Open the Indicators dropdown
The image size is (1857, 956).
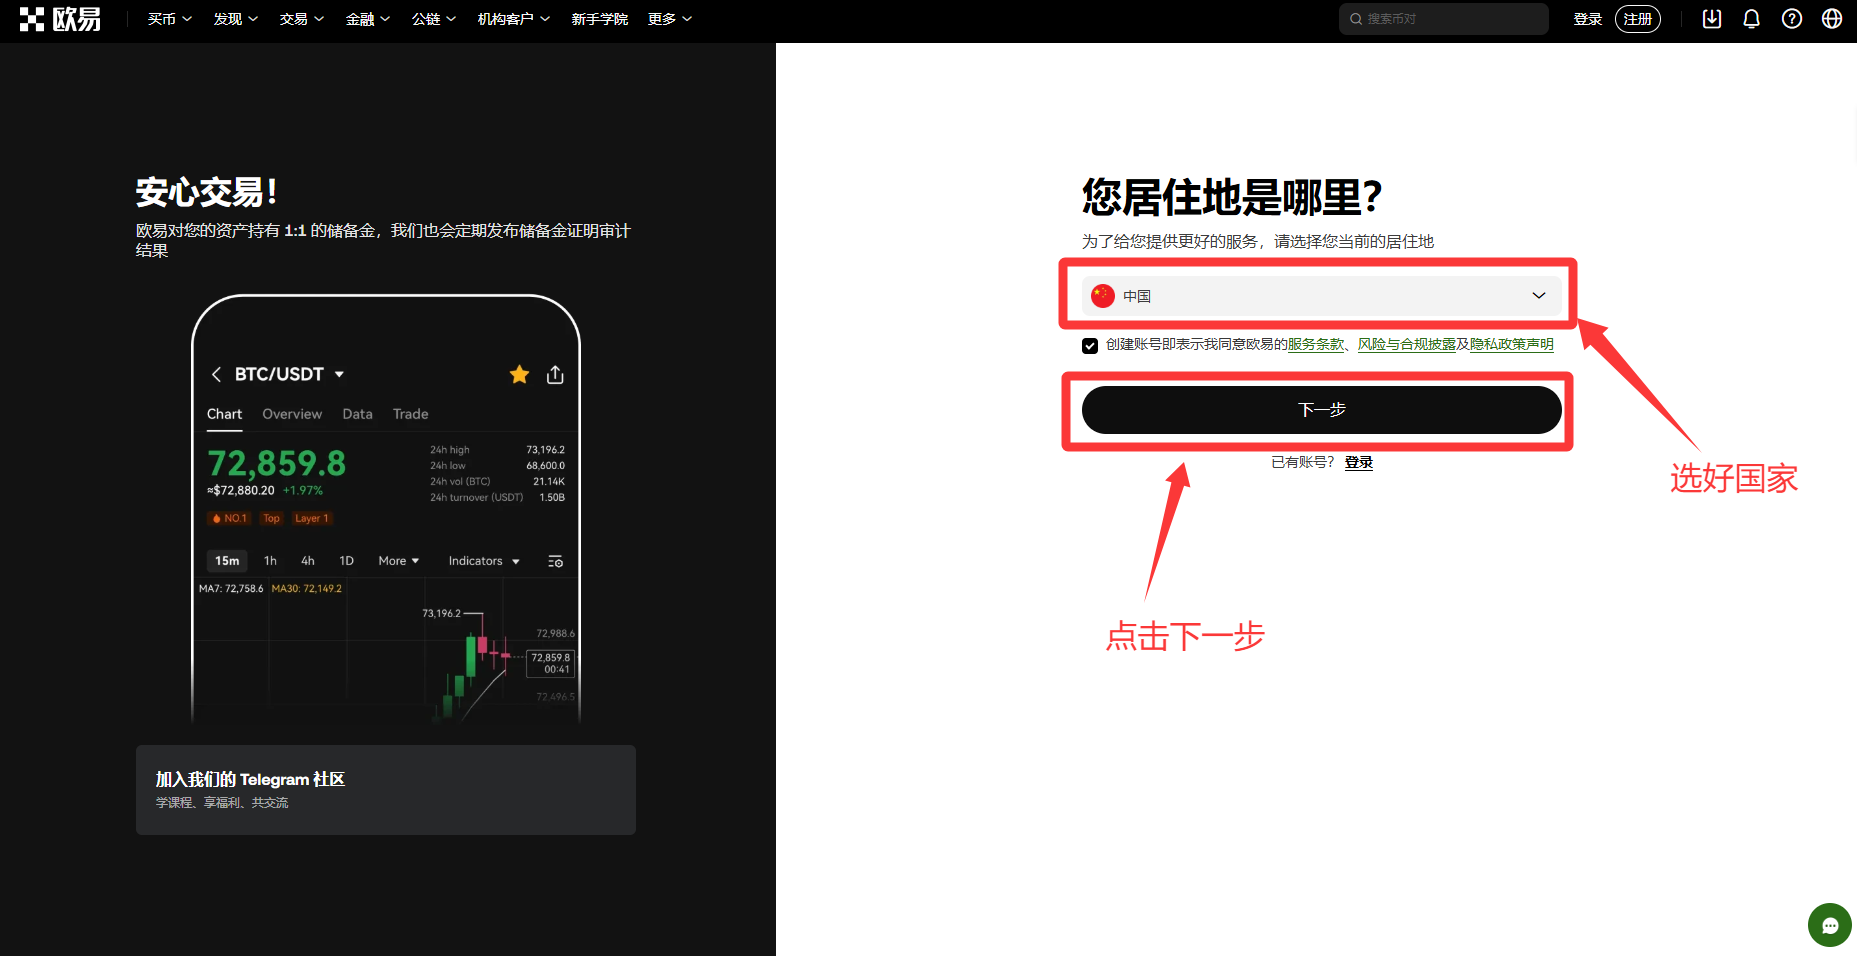pos(484,561)
